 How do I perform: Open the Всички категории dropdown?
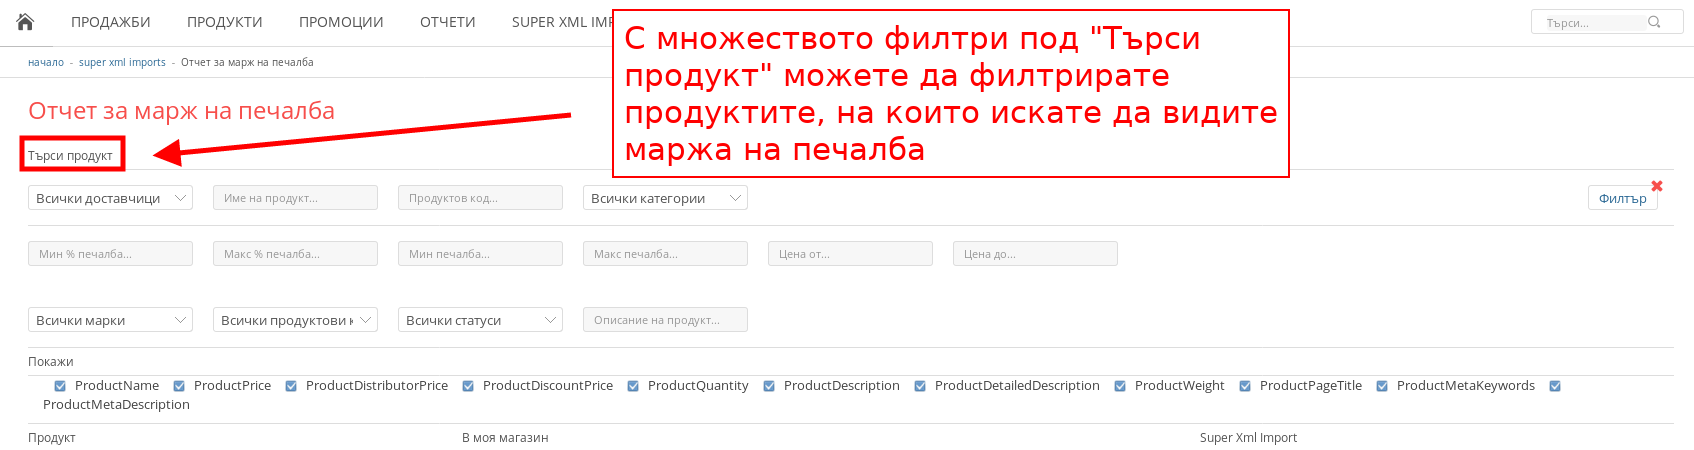pos(665,198)
